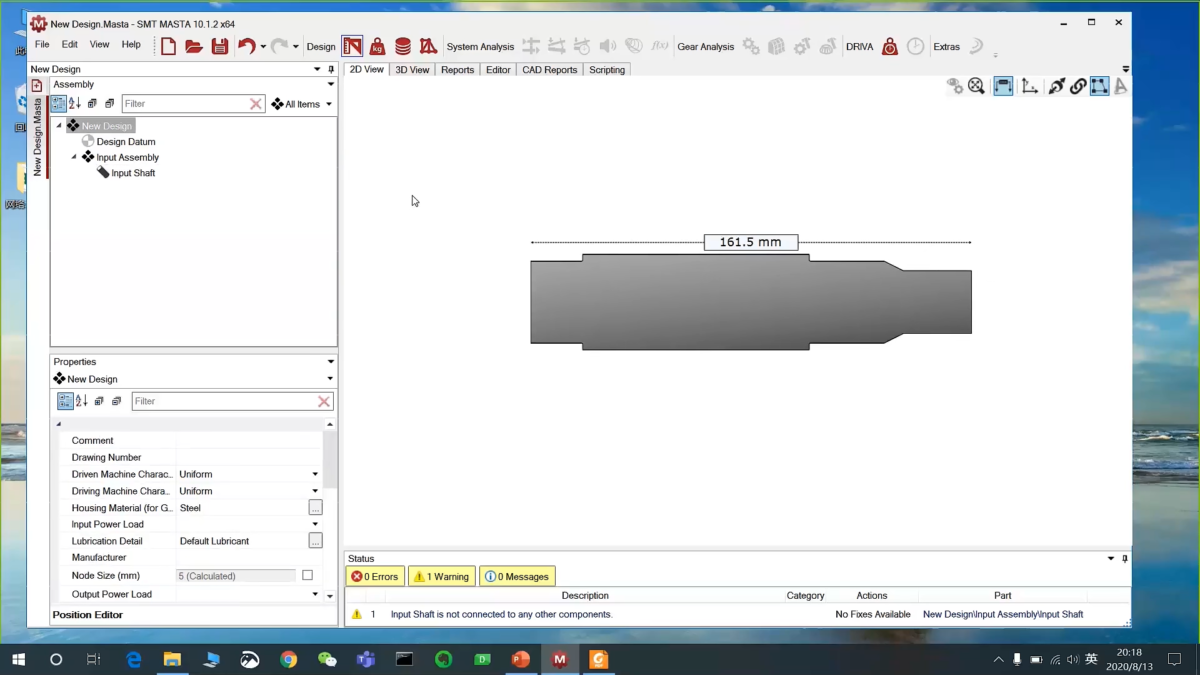
Task: Click the Undo arrow icon
Action: 246,46
